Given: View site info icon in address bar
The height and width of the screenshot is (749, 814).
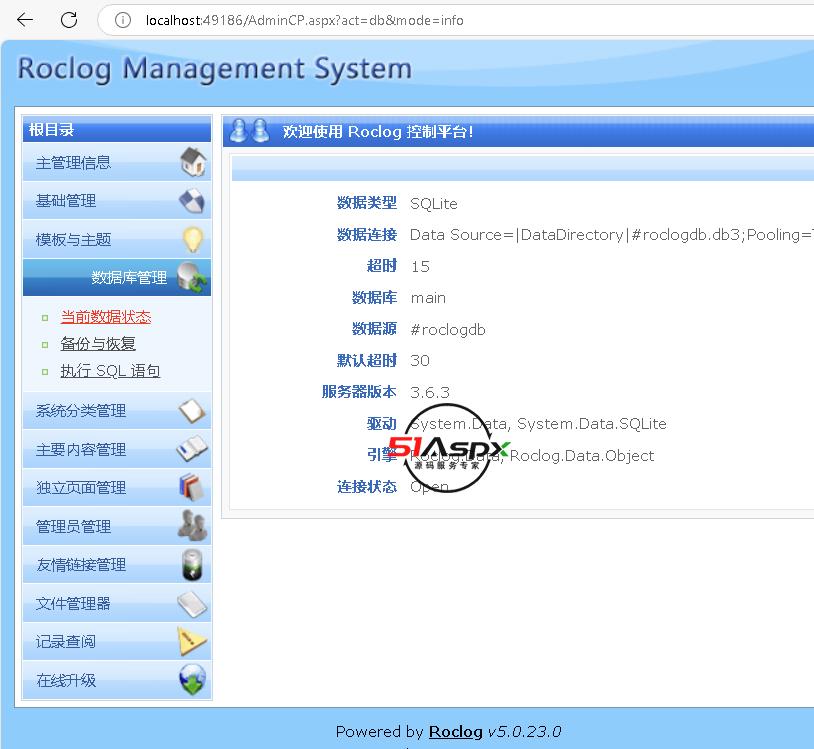Looking at the screenshot, I should (123, 20).
